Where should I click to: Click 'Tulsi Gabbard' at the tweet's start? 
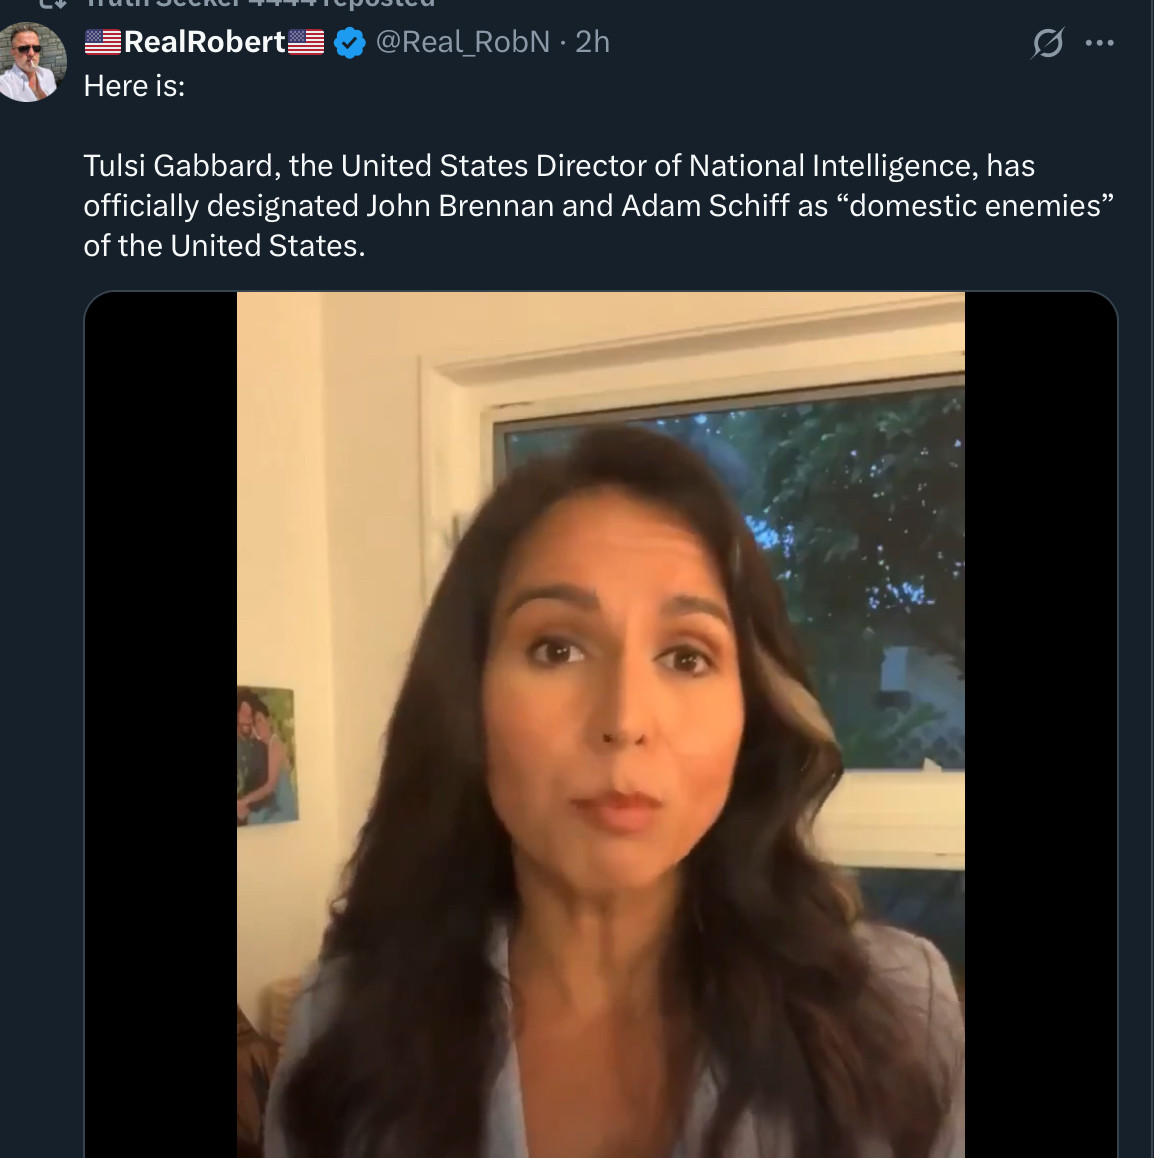[178, 166]
